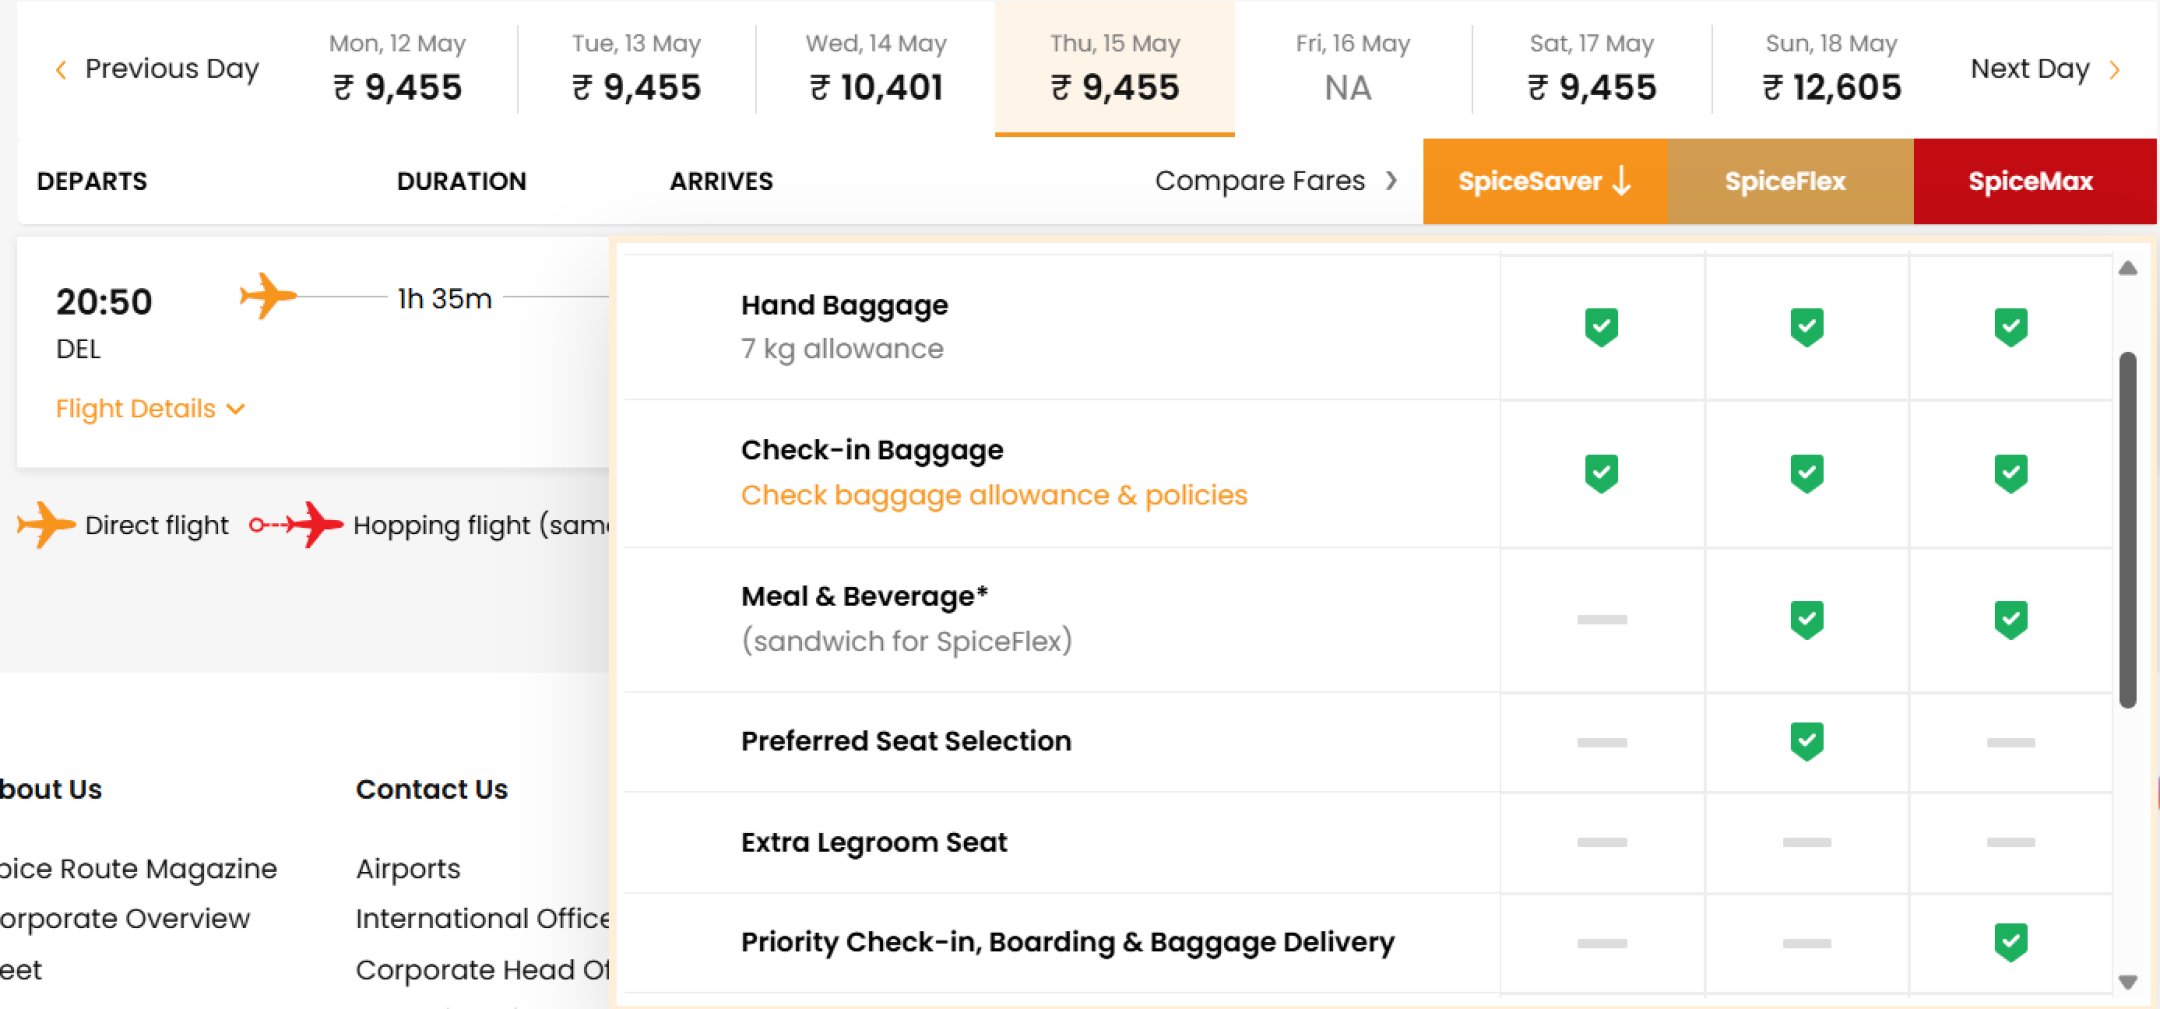Click the sort arrow on SpiceSaver header

(x=1622, y=181)
